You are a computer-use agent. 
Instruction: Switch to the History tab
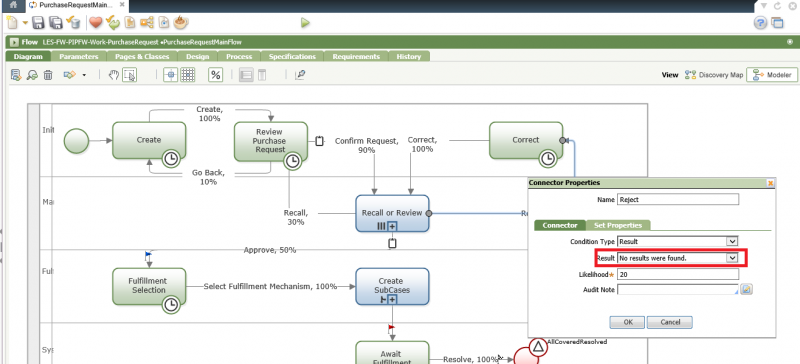pyautogui.click(x=409, y=57)
